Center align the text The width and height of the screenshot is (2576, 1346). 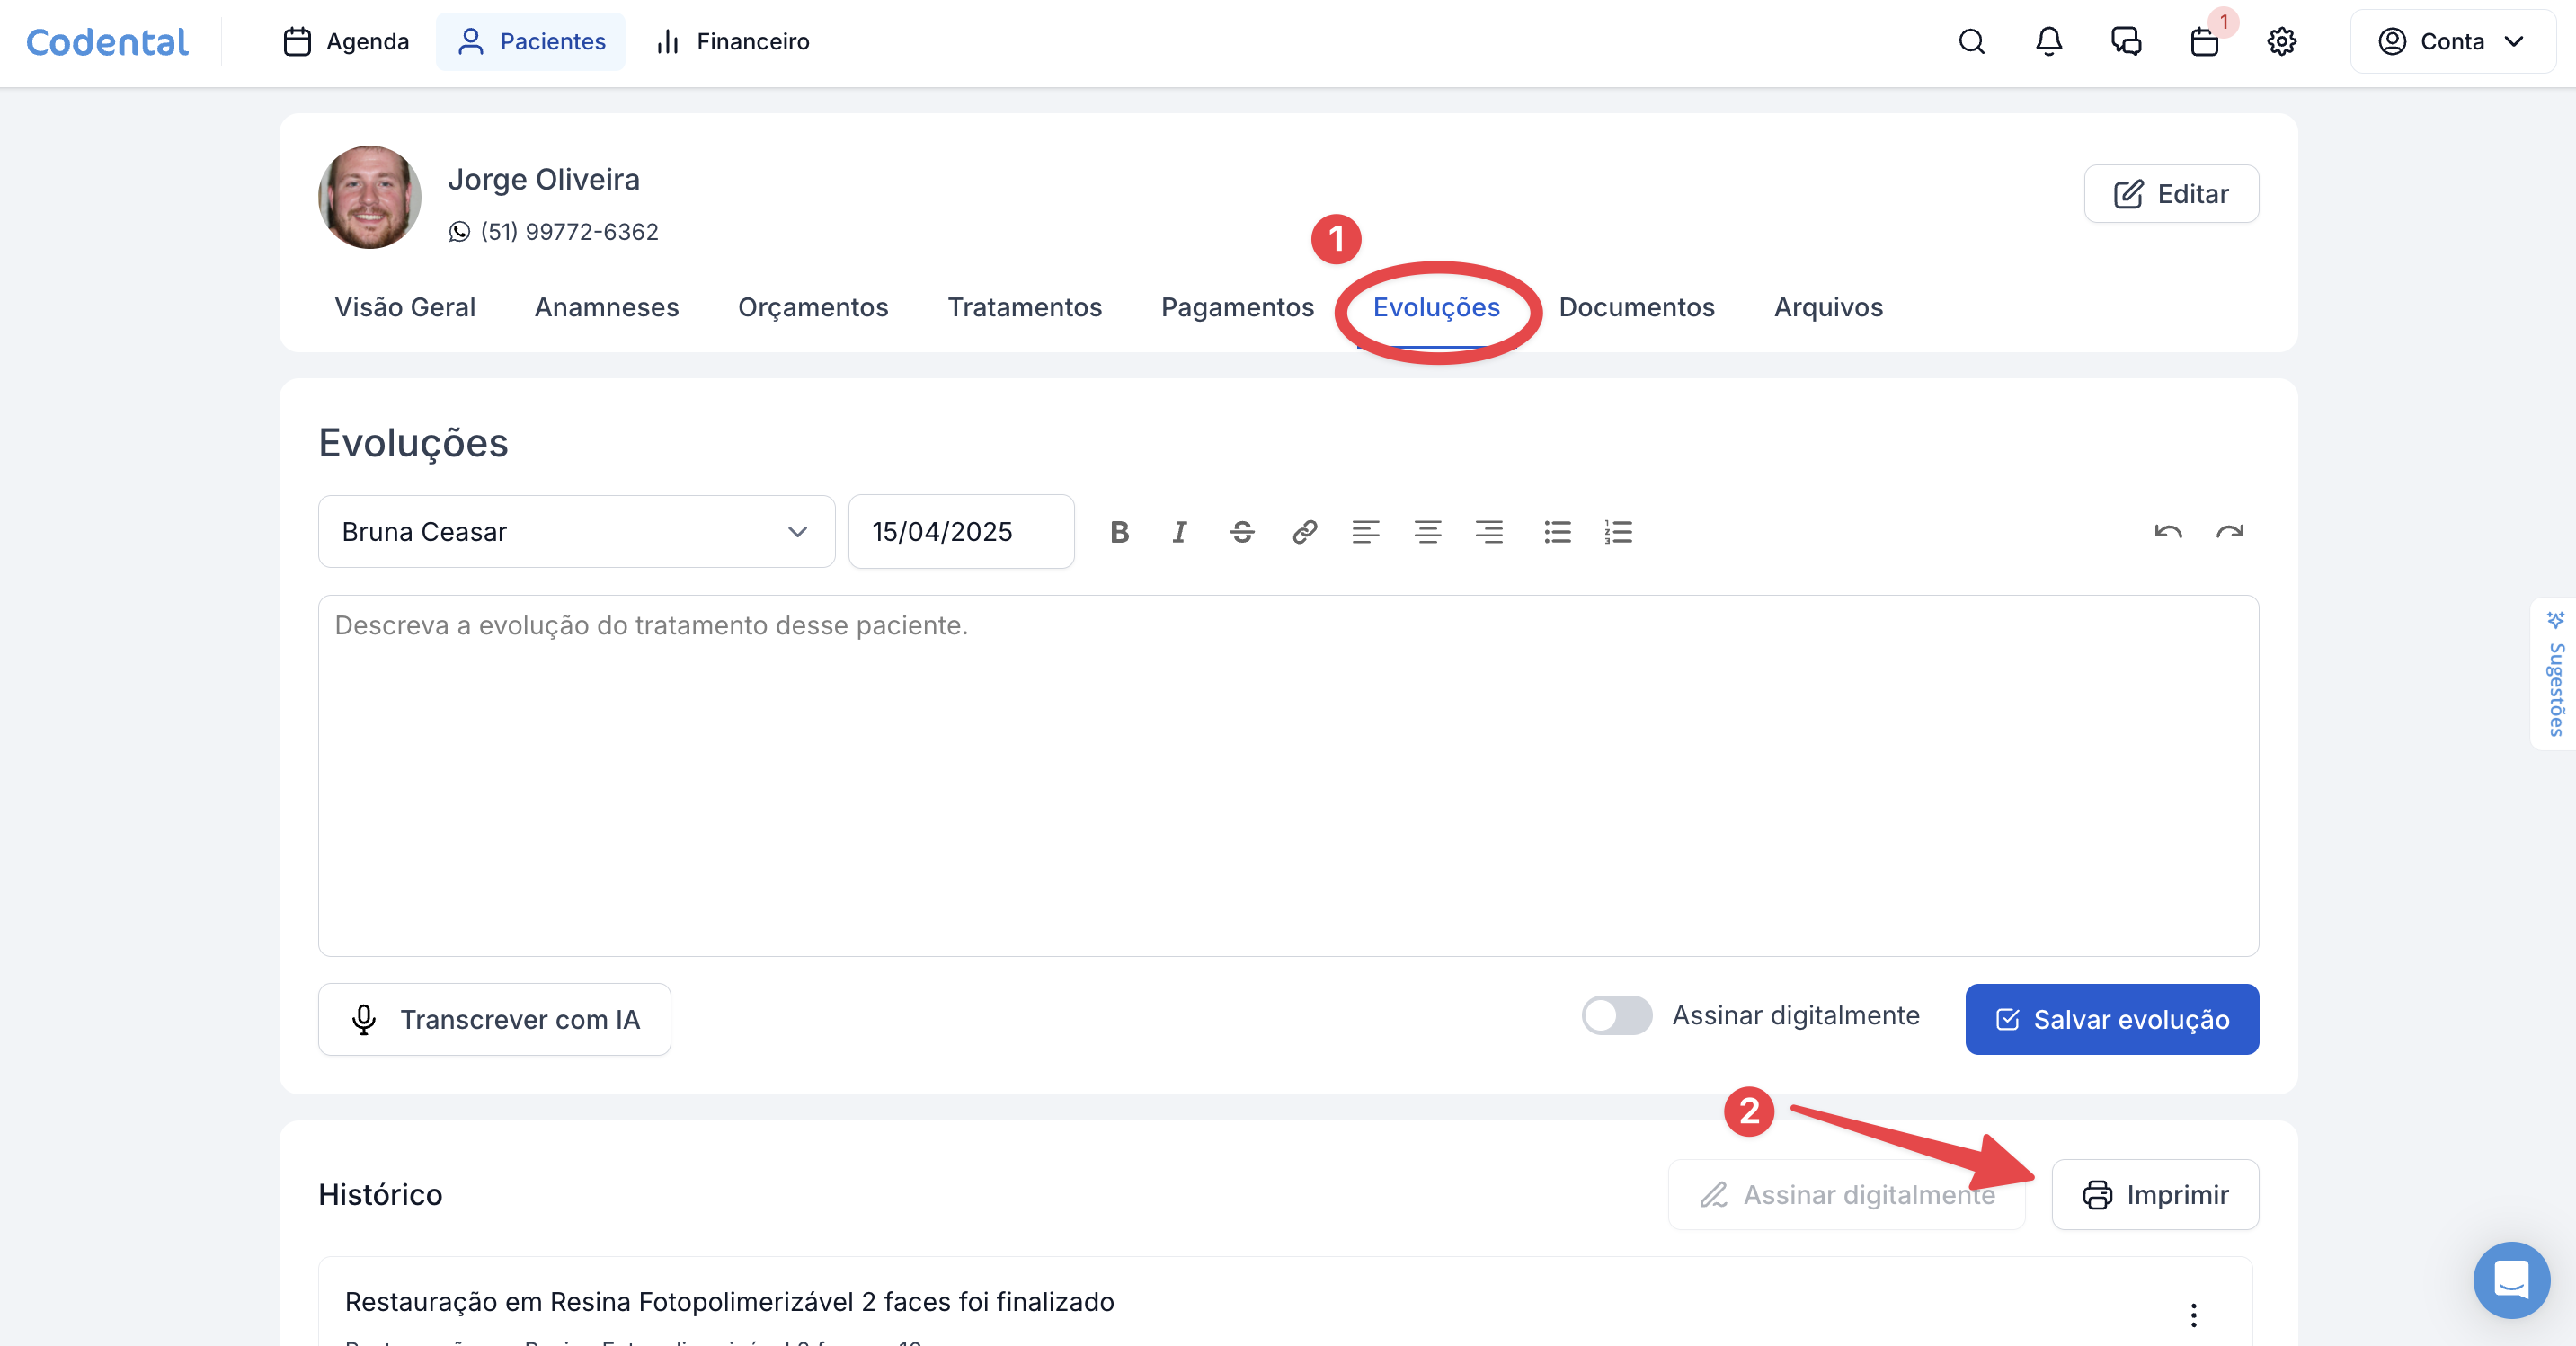(x=1427, y=532)
